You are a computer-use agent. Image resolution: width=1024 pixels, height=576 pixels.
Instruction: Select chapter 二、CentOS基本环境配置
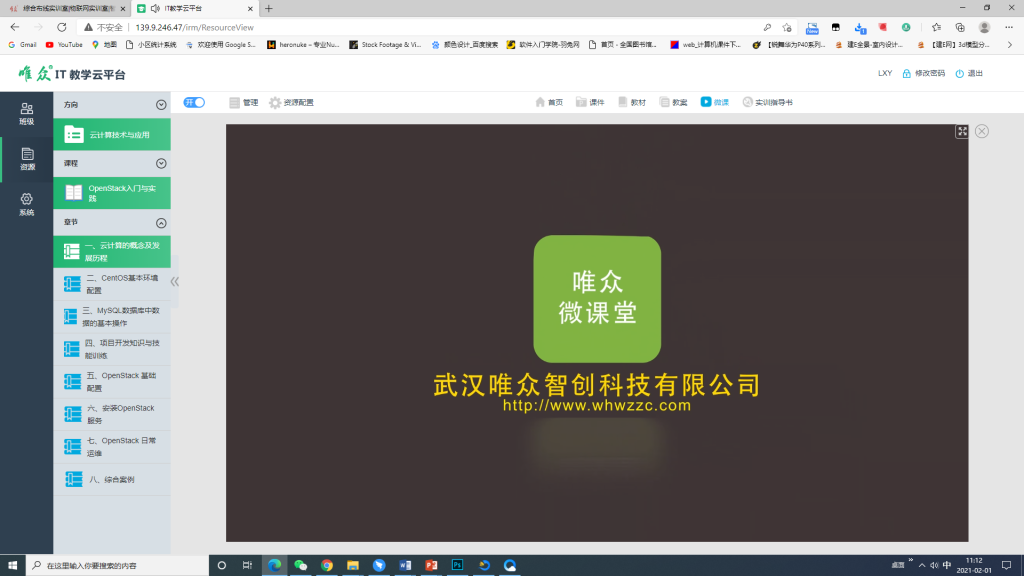tap(112, 284)
